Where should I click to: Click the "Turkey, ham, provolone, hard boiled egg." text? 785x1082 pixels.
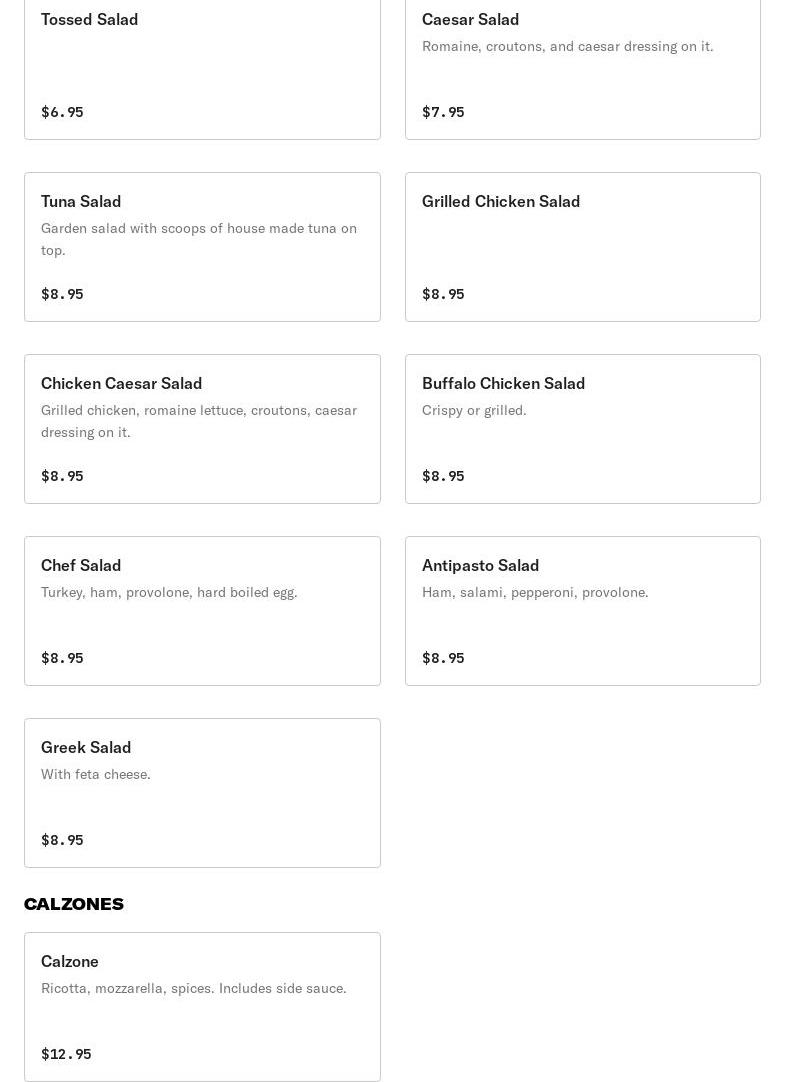click(x=169, y=592)
